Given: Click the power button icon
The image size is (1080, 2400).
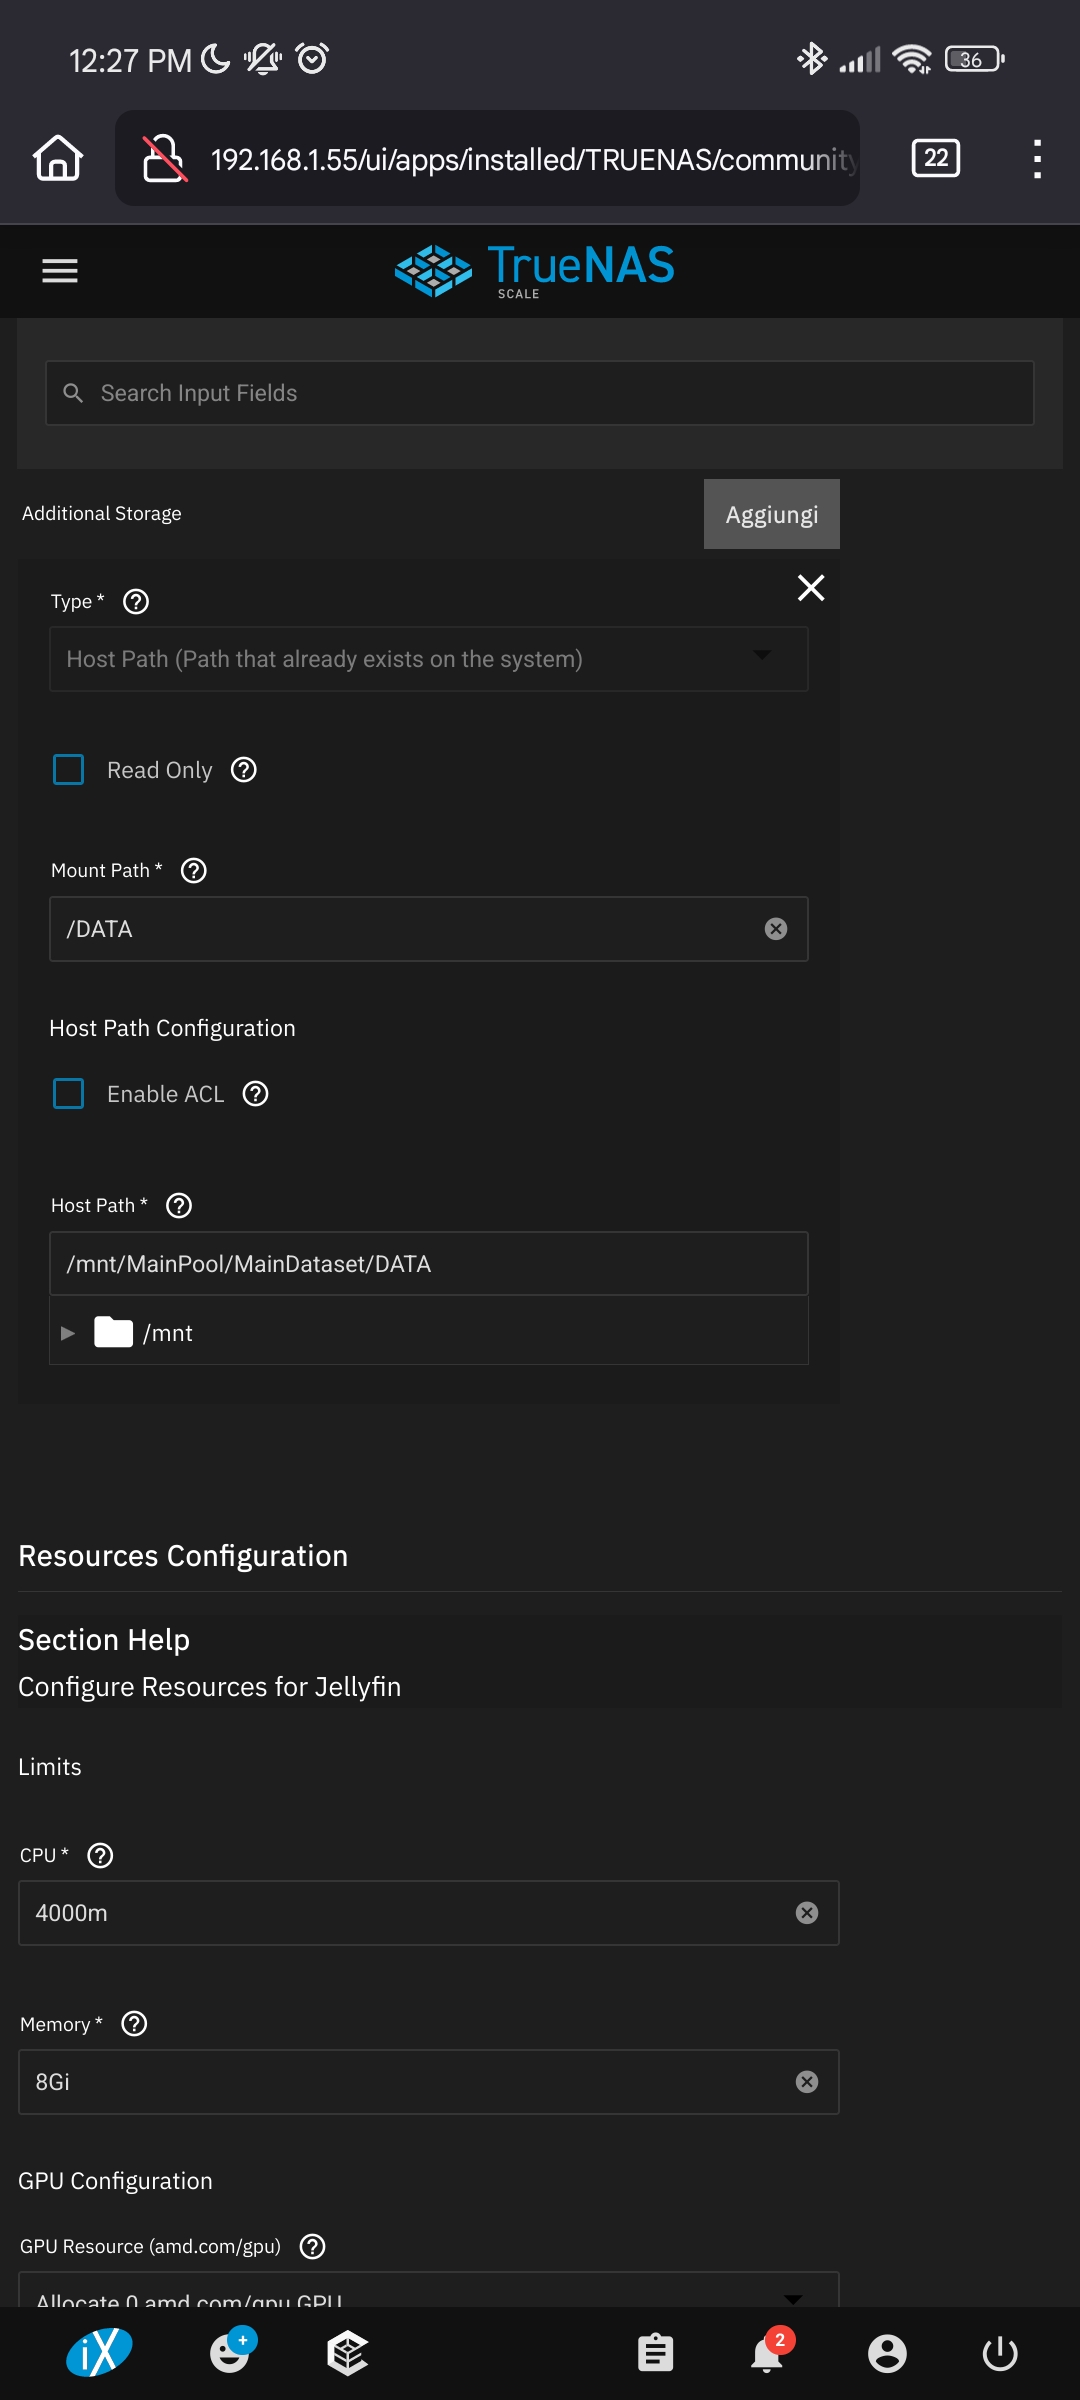Looking at the screenshot, I should [1000, 2353].
